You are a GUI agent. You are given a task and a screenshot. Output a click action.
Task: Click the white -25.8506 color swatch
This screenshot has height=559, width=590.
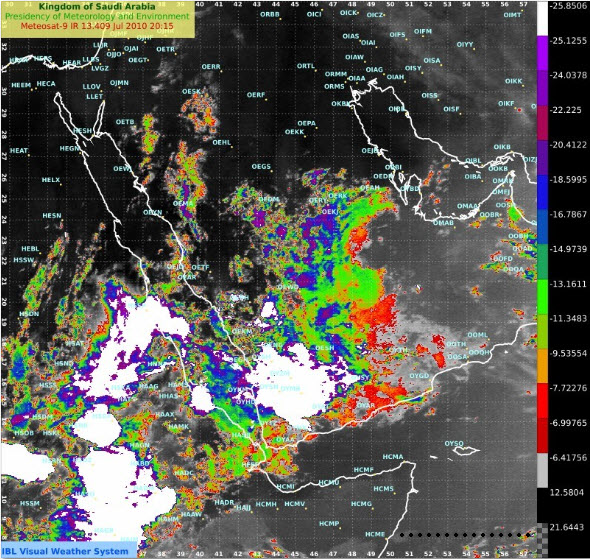tap(542, 18)
